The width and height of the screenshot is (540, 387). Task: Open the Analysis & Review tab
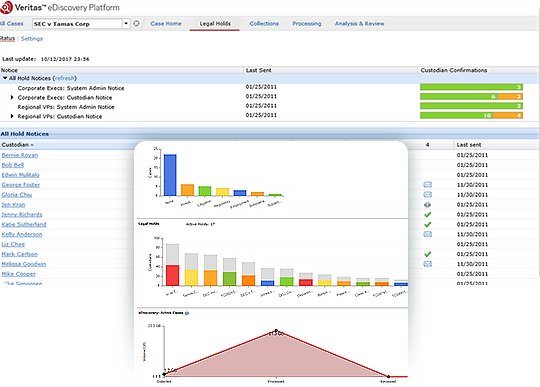coord(360,23)
